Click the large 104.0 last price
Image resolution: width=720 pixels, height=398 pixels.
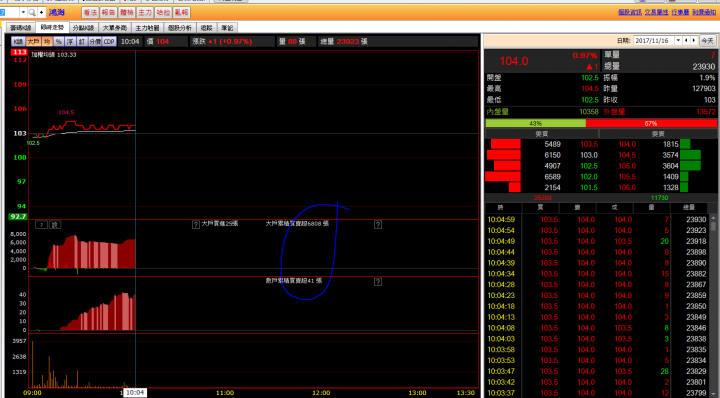pyautogui.click(x=514, y=61)
